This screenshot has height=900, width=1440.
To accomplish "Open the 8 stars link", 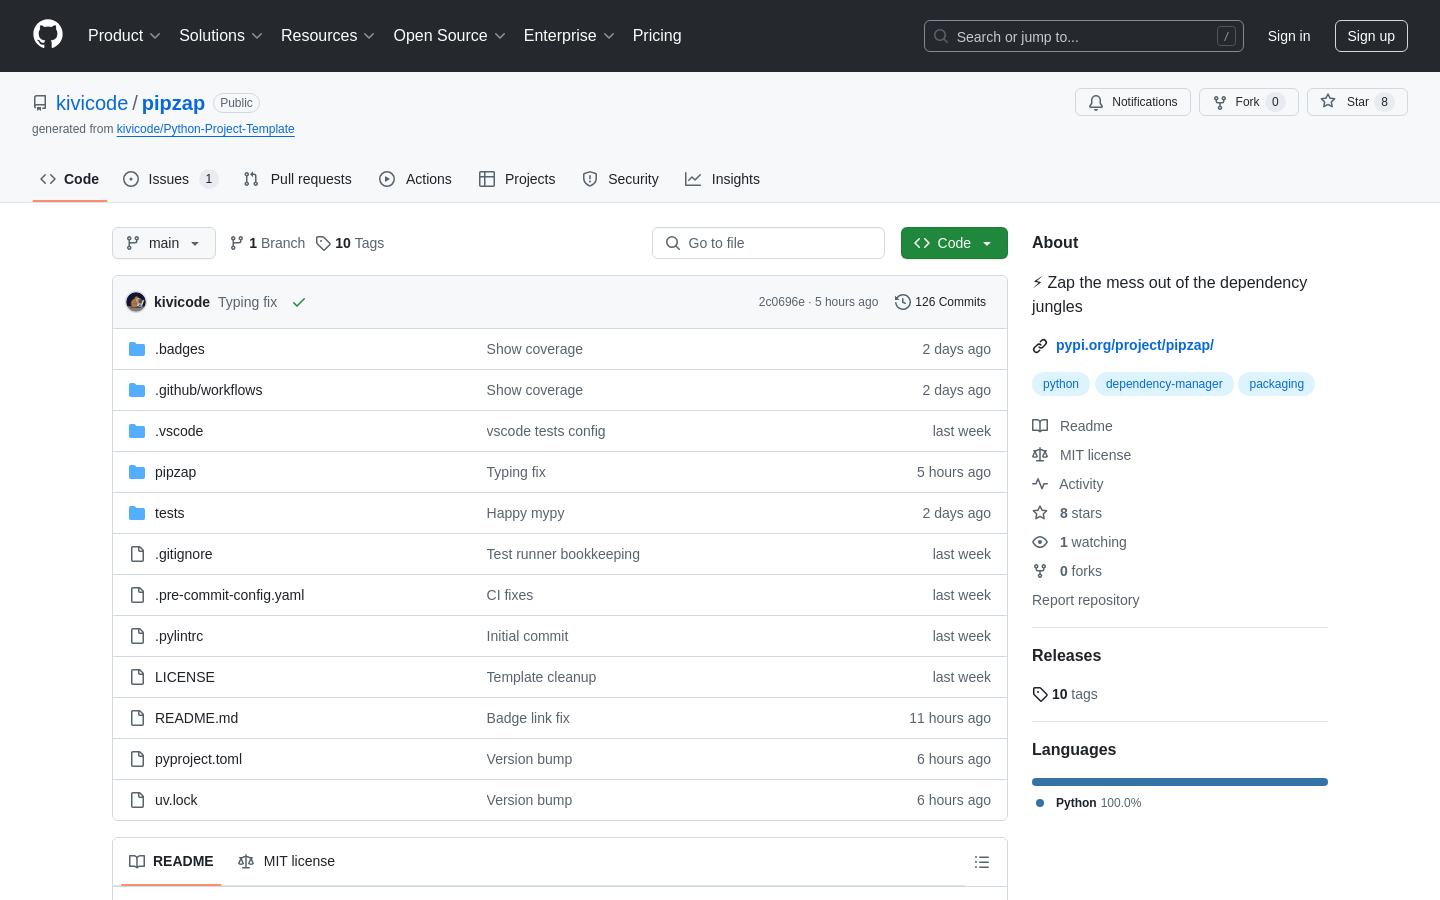I will 1068,513.
